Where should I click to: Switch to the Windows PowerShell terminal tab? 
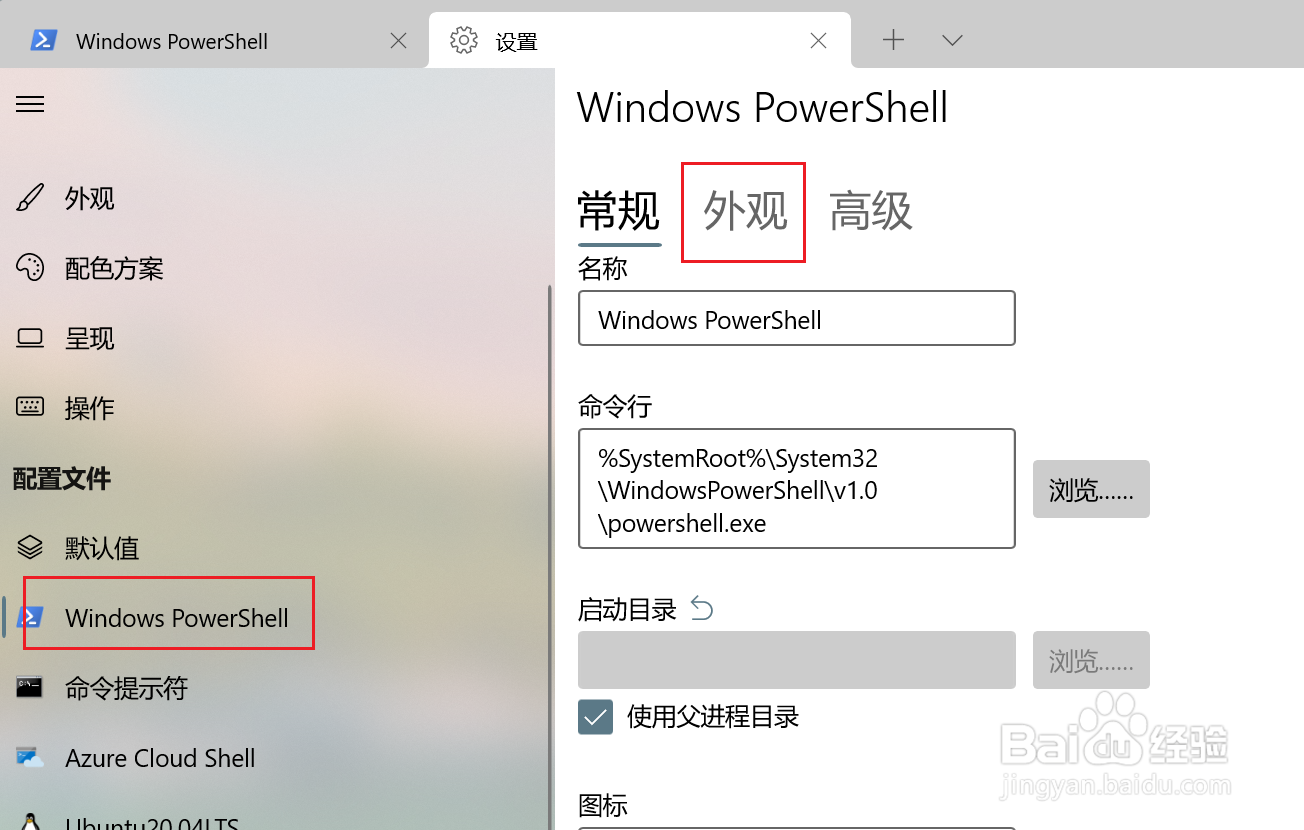click(x=213, y=41)
